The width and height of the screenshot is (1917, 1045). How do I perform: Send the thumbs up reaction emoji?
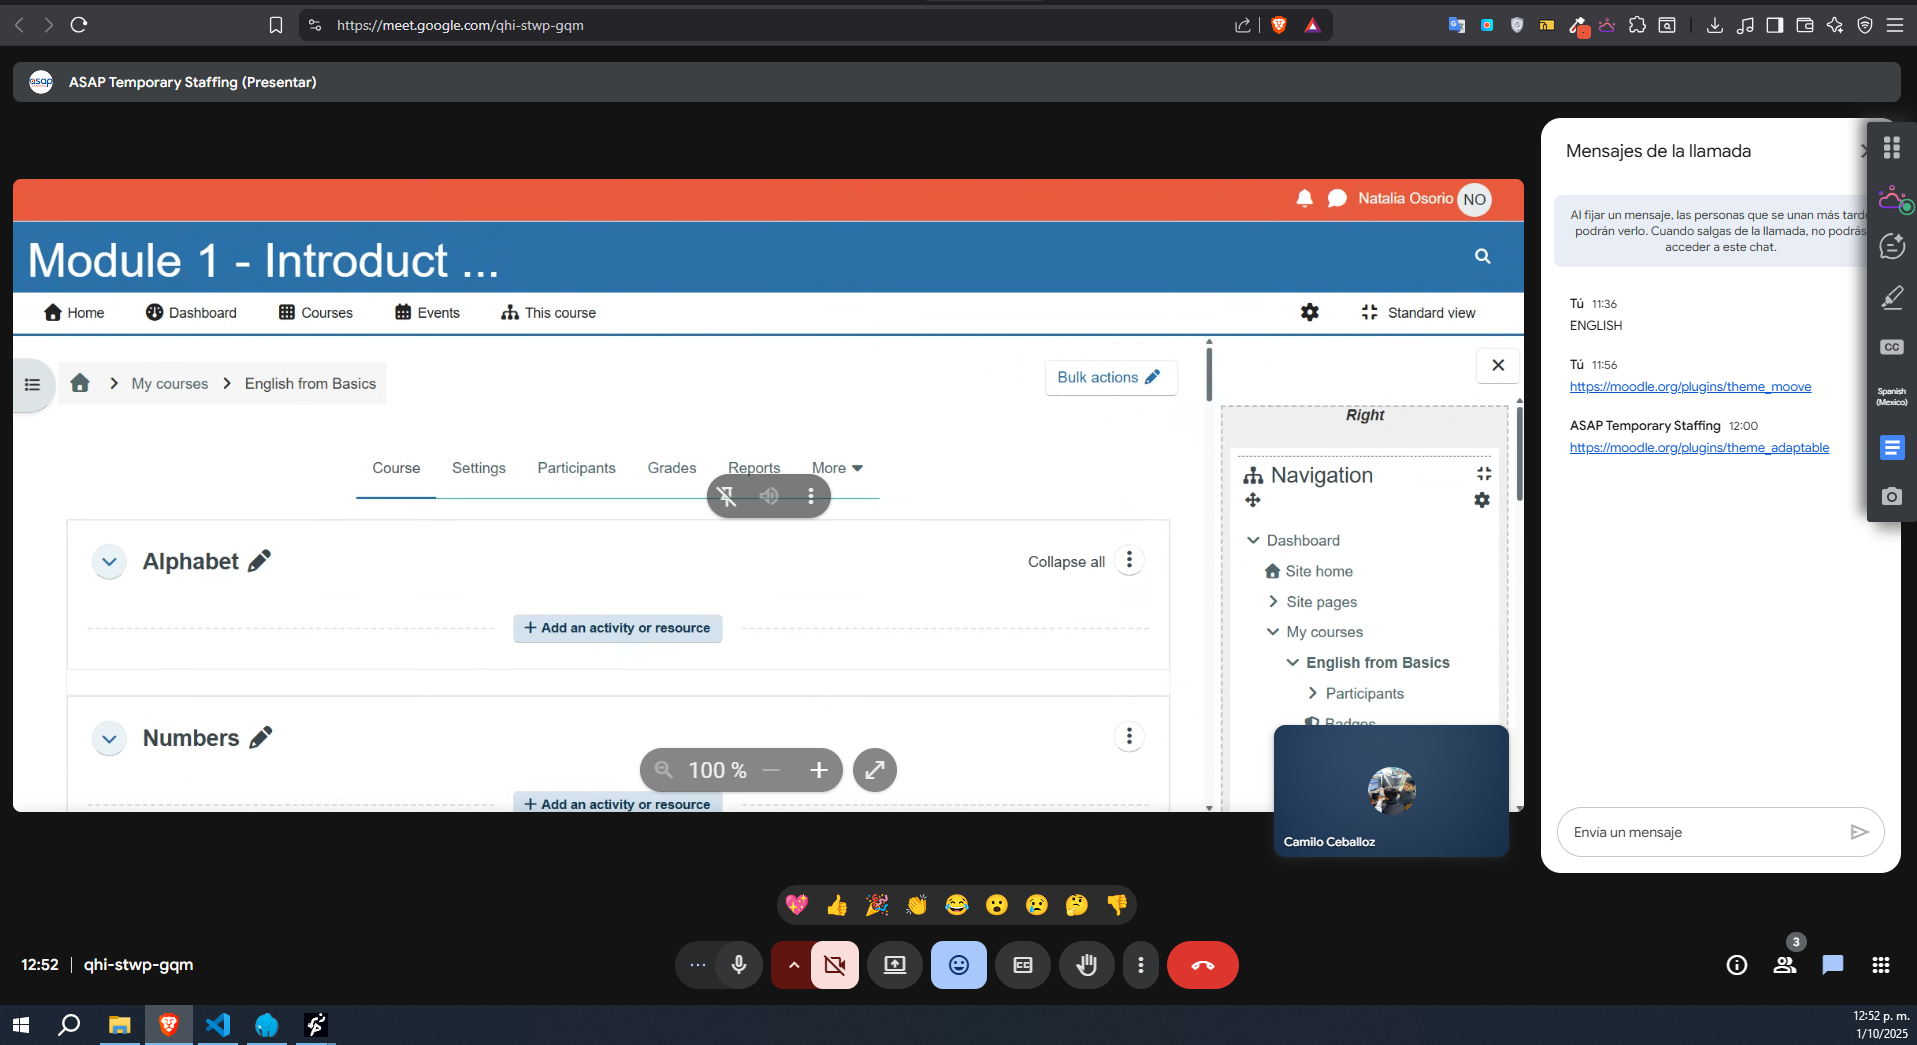click(837, 906)
